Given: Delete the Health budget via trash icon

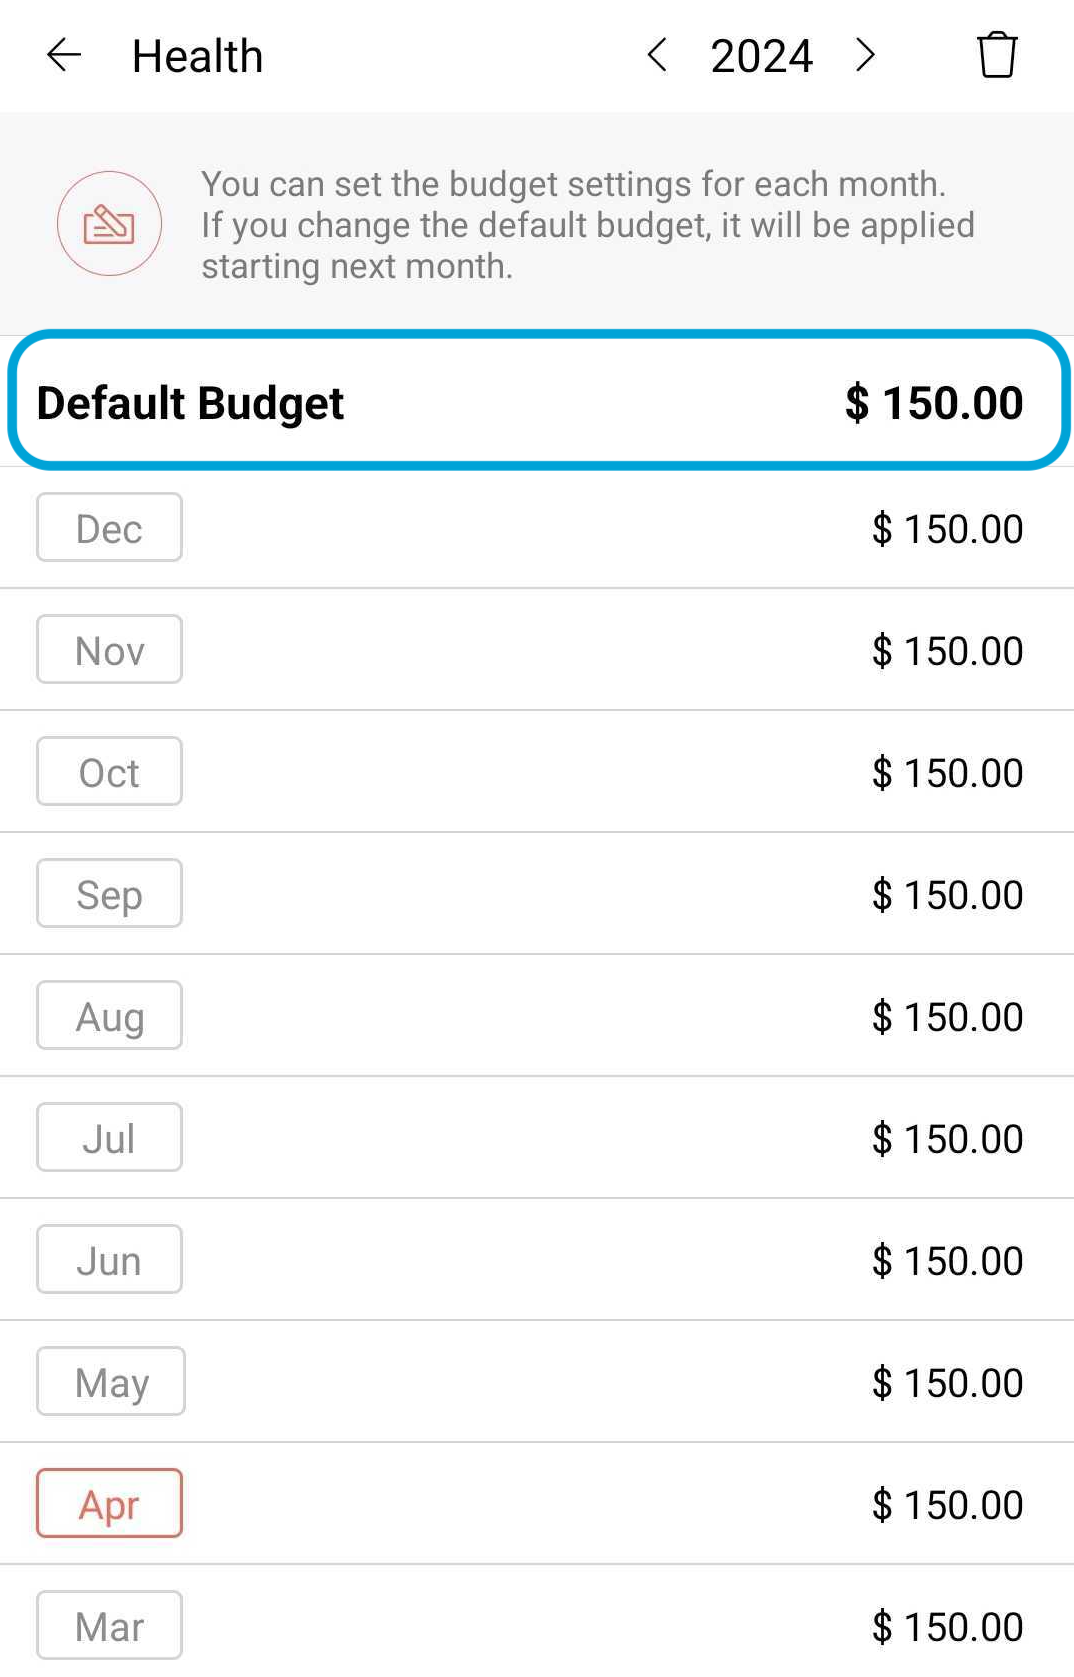Looking at the screenshot, I should coord(996,55).
